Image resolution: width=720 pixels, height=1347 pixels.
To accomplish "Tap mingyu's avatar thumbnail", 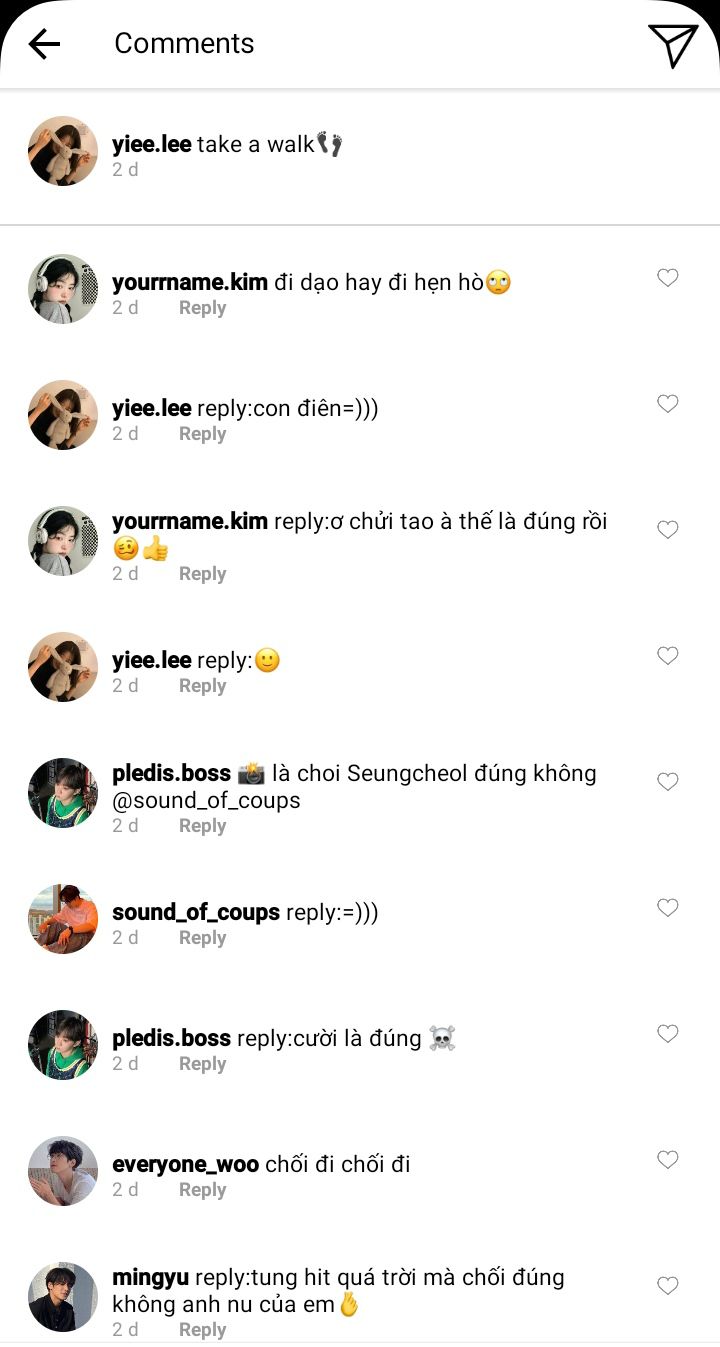I will [63, 1297].
